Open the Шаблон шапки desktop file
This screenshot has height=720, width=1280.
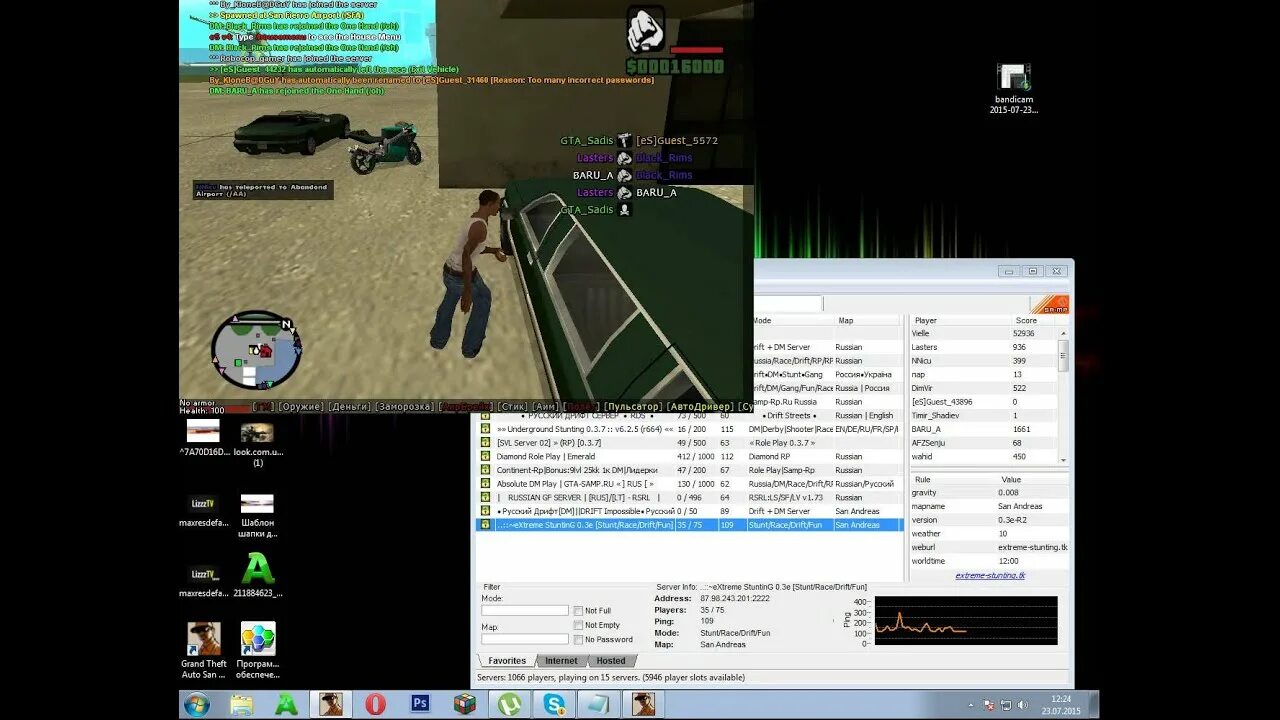coord(257,515)
